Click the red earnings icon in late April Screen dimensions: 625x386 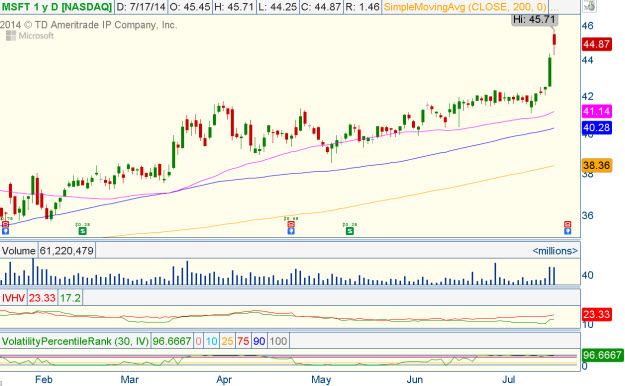click(291, 225)
